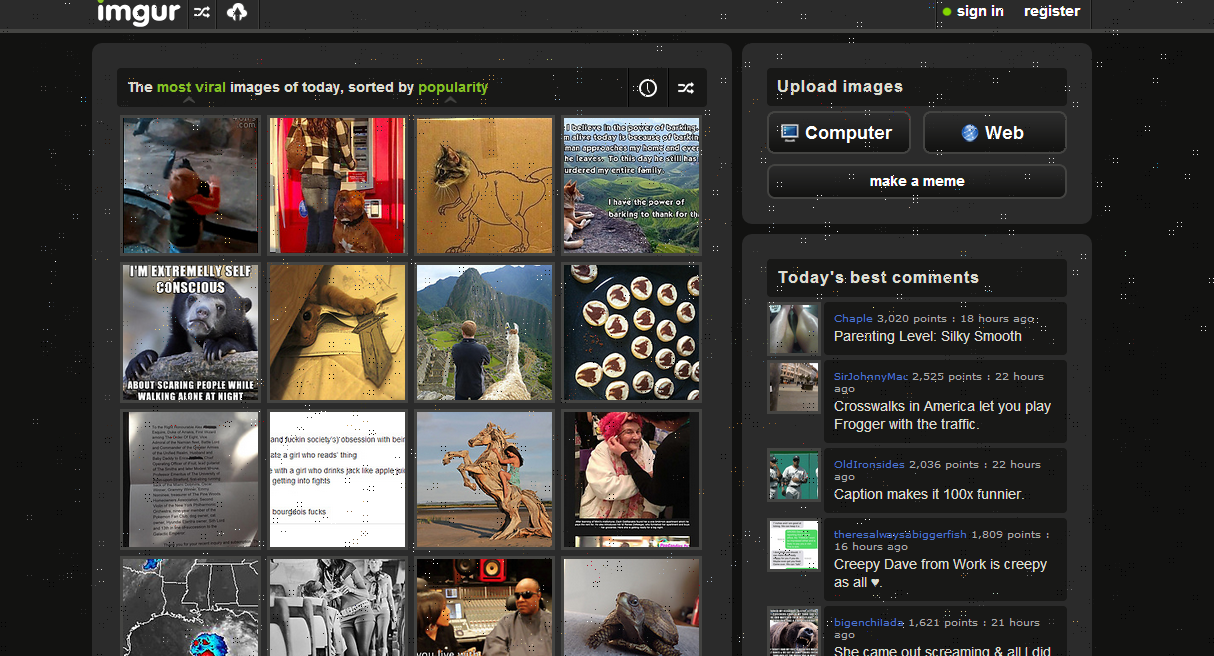Image resolution: width=1214 pixels, height=656 pixels.
Task: Upload images from Web
Action: coord(994,133)
